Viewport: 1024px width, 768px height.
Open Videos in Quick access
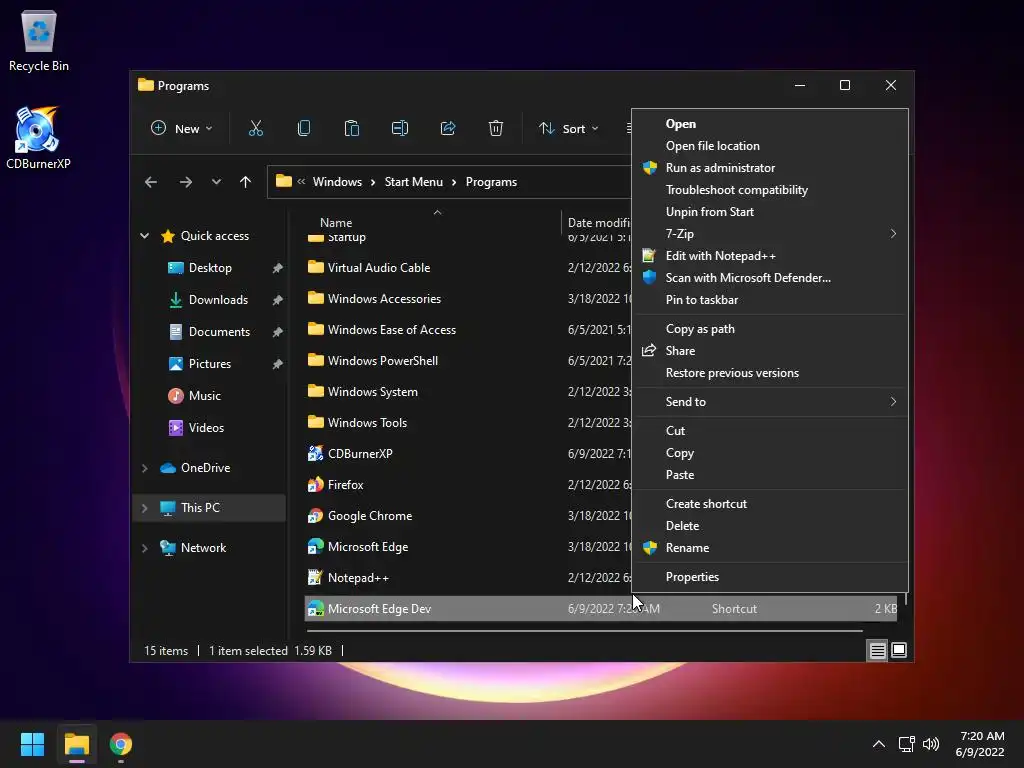pos(206,428)
